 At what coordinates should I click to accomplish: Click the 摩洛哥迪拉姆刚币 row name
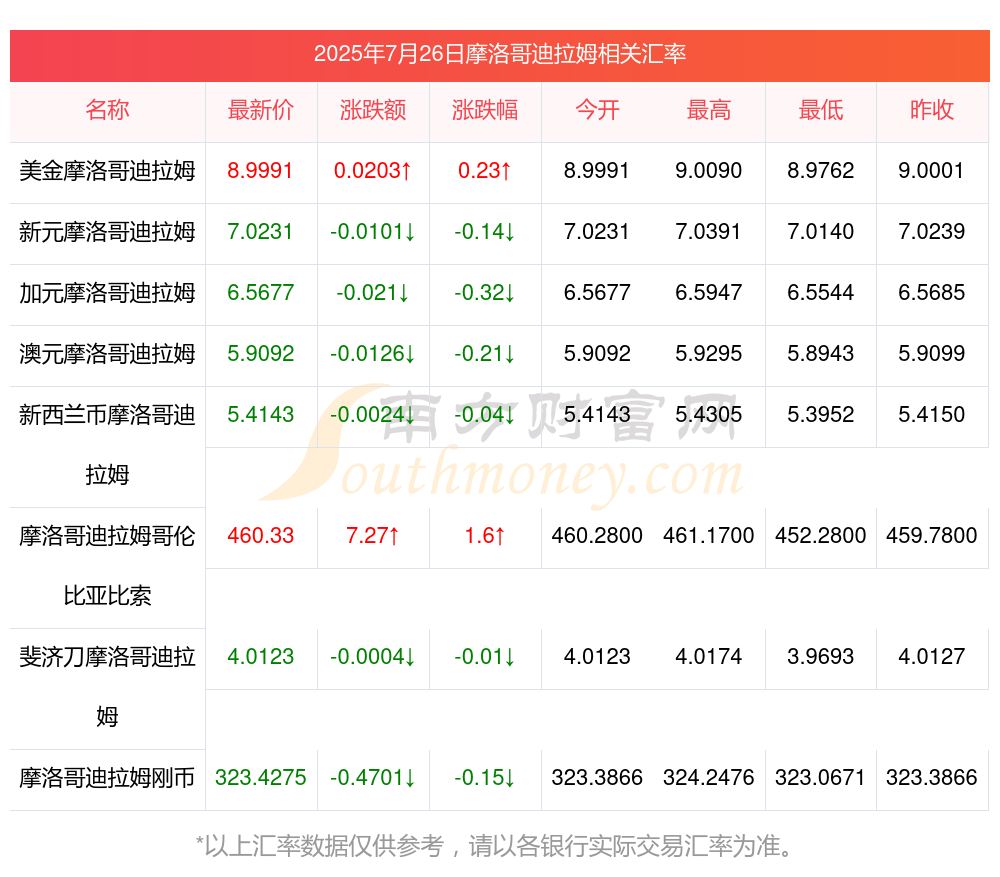[107, 778]
